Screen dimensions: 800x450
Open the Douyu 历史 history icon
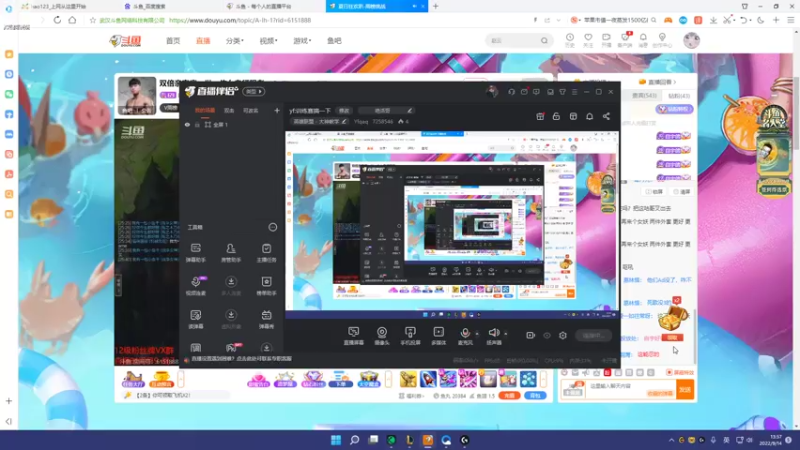click(x=570, y=40)
